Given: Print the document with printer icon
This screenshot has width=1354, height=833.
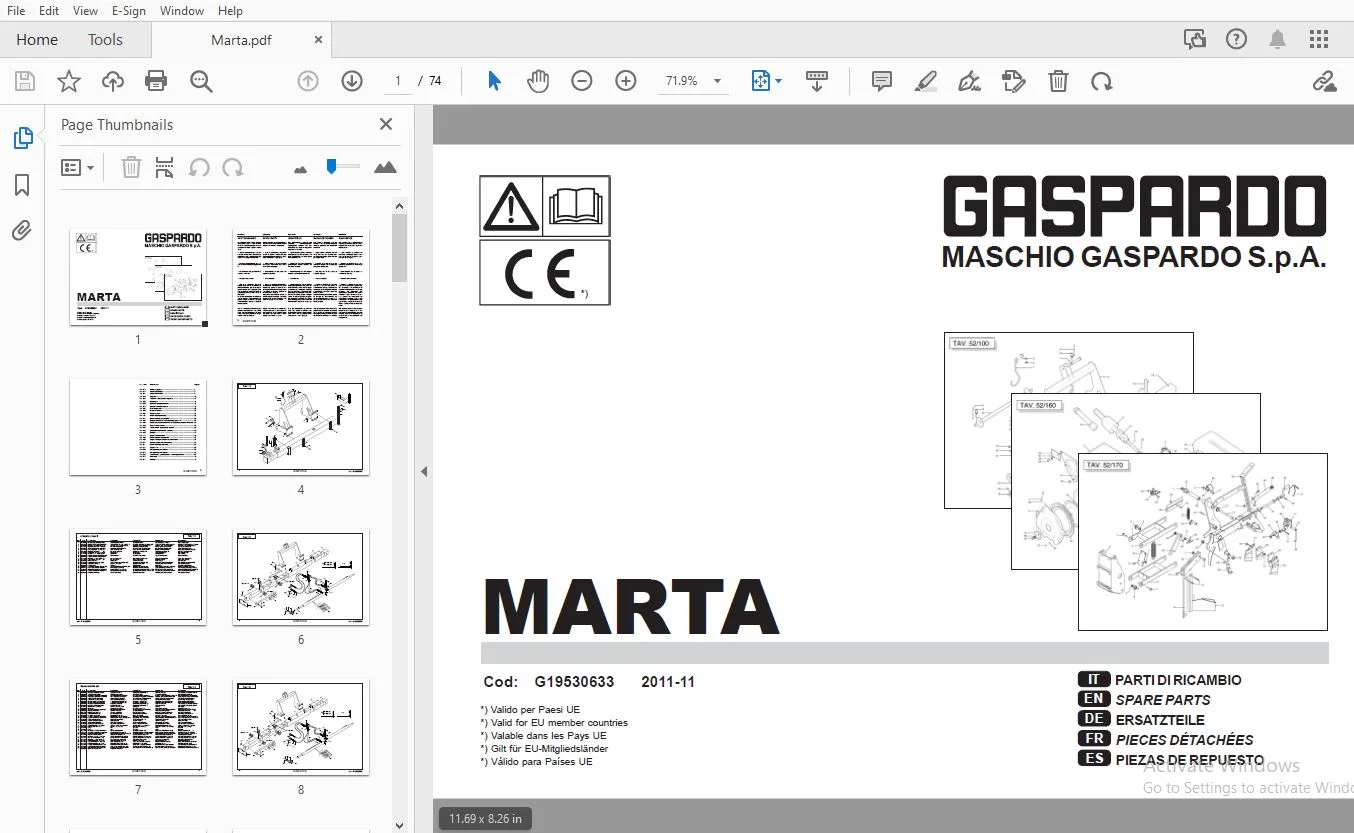Looking at the screenshot, I should [156, 81].
